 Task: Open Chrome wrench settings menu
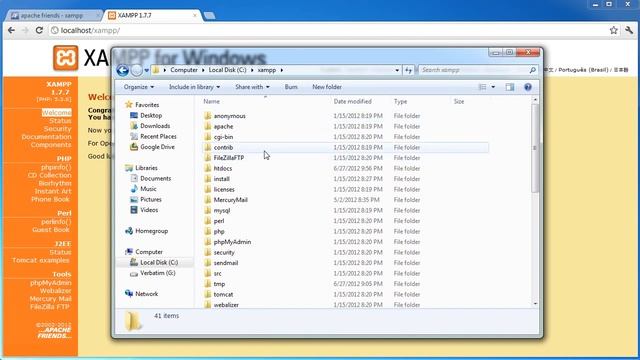629,30
